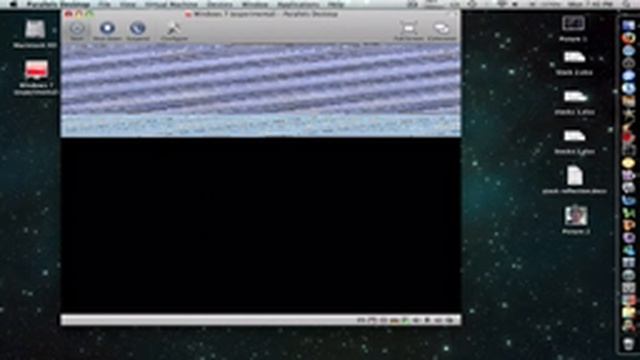Open the View menu
640x360 pixels.
point(128,4)
